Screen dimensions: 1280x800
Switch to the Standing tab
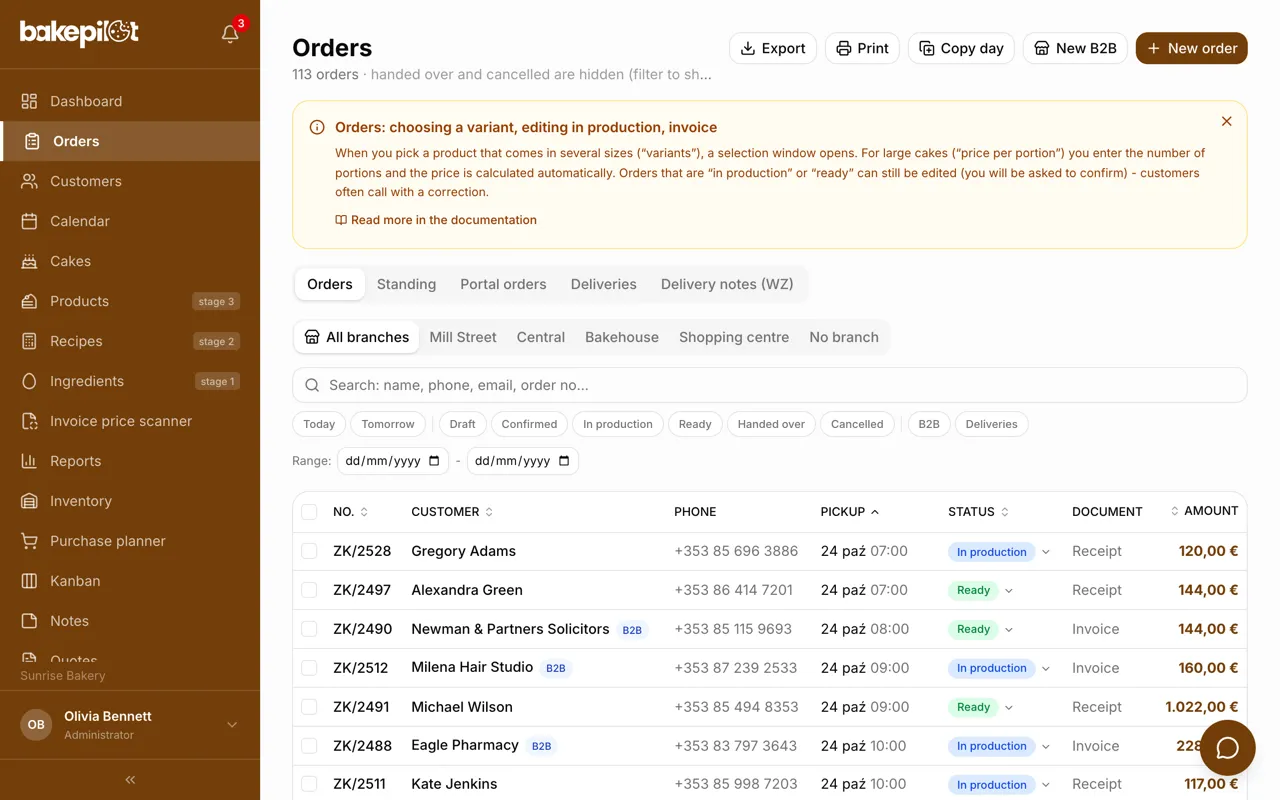(x=406, y=284)
